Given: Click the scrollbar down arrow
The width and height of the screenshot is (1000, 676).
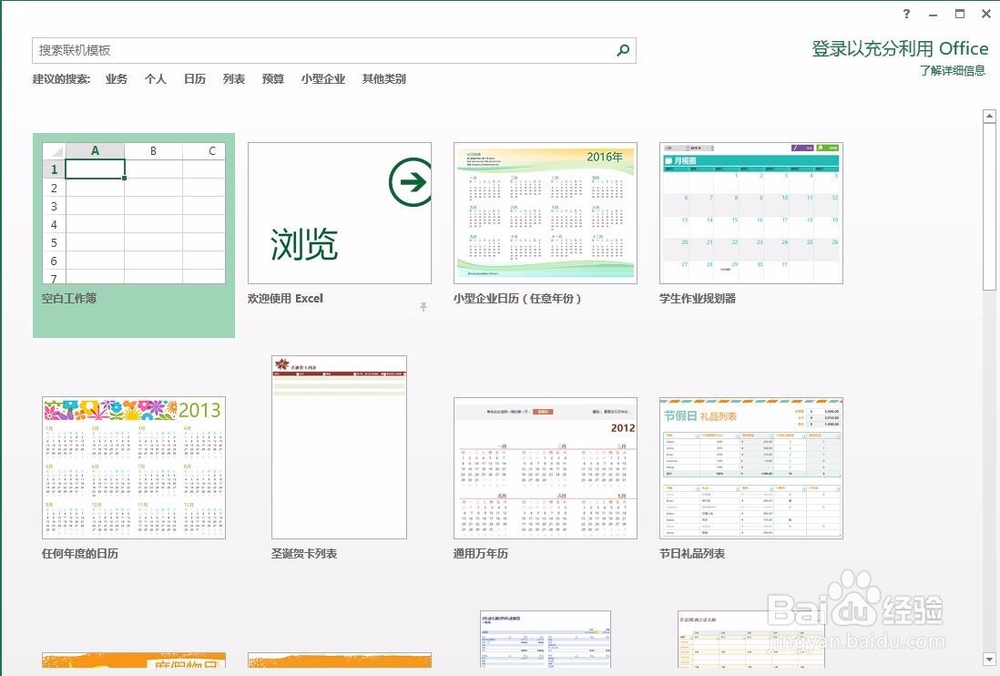Looking at the screenshot, I should [x=989, y=659].
